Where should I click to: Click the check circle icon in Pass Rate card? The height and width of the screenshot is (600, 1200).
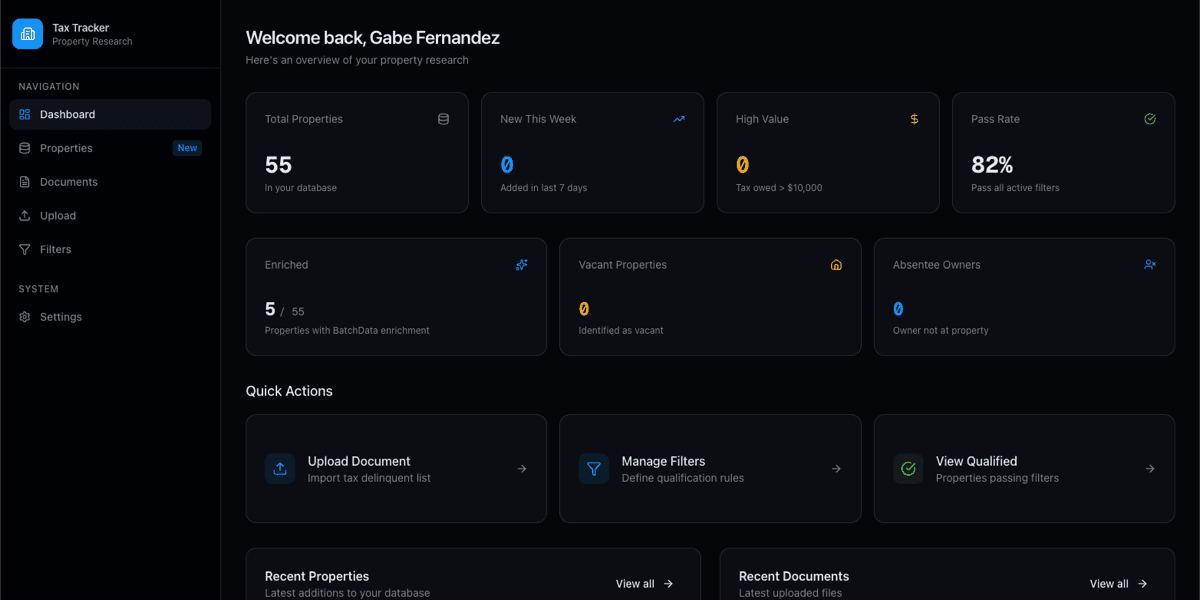tap(1150, 119)
